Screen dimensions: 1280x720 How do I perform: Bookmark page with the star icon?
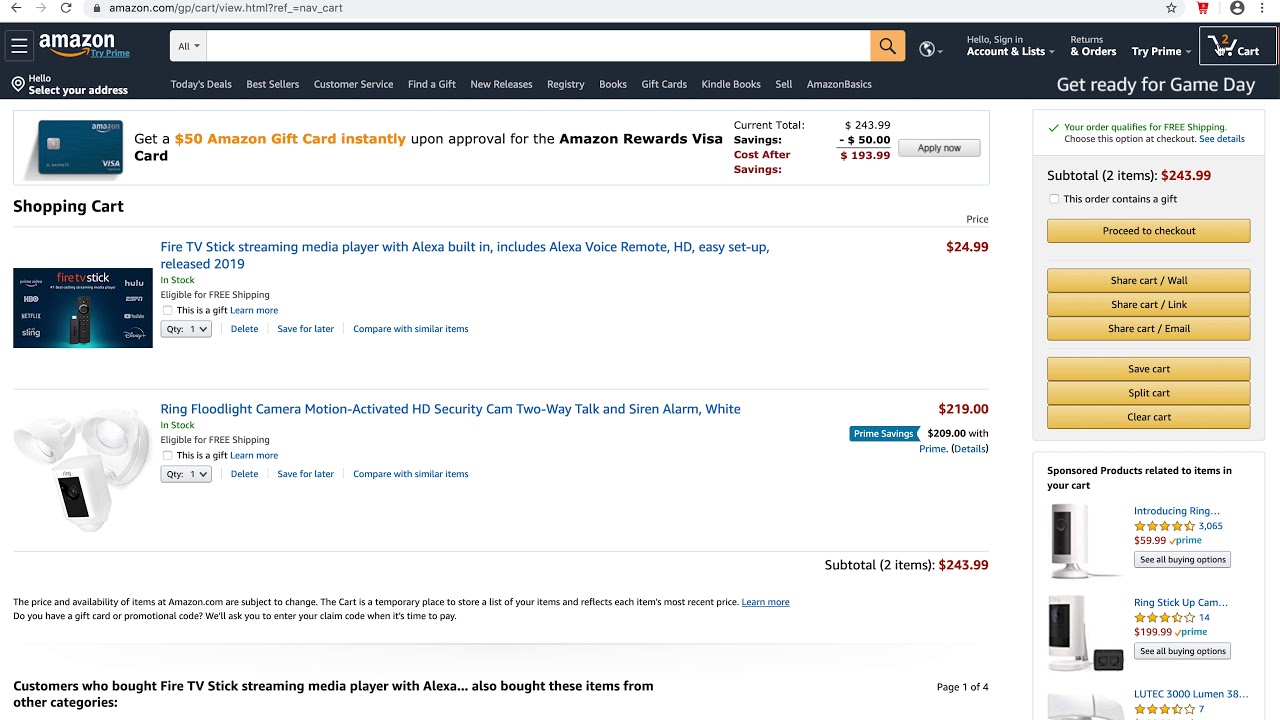pyautogui.click(x=1171, y=8)
